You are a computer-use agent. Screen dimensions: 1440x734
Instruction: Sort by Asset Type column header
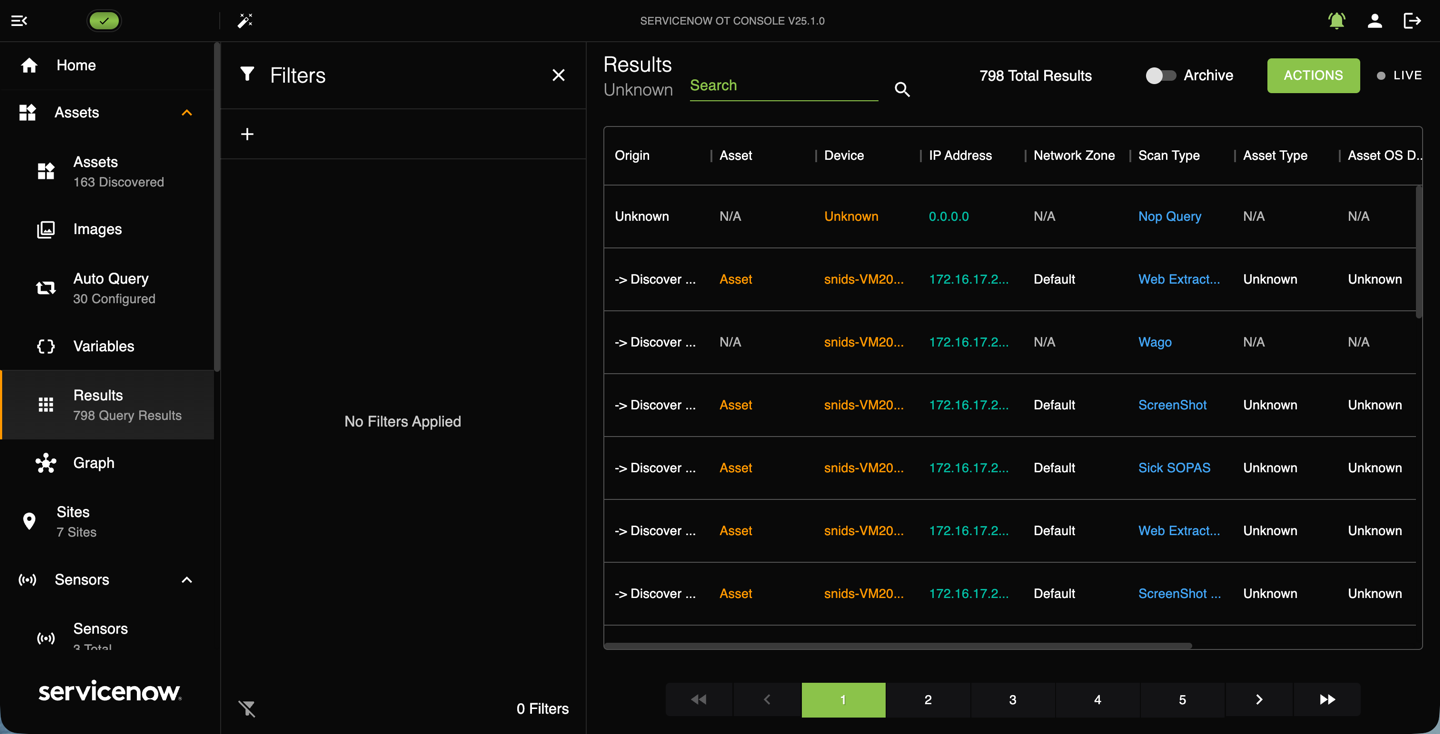(1275, 156)
